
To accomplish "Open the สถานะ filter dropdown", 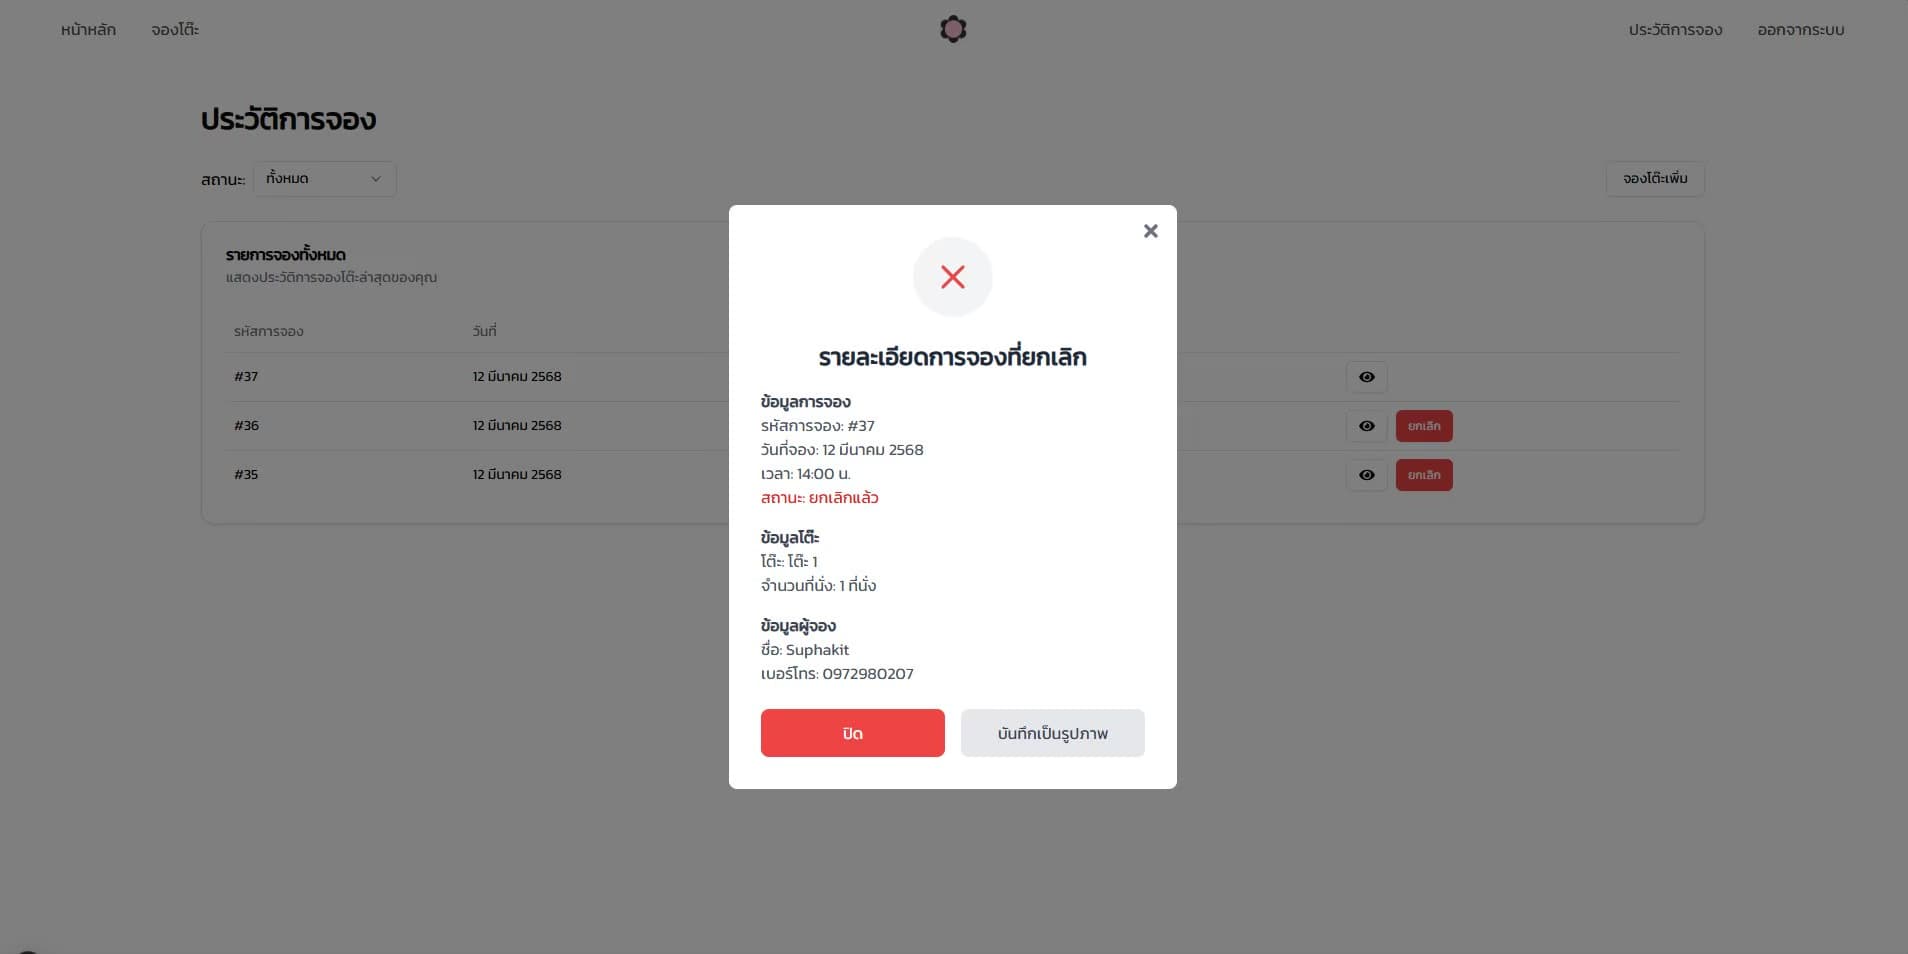I will (325, 179).
